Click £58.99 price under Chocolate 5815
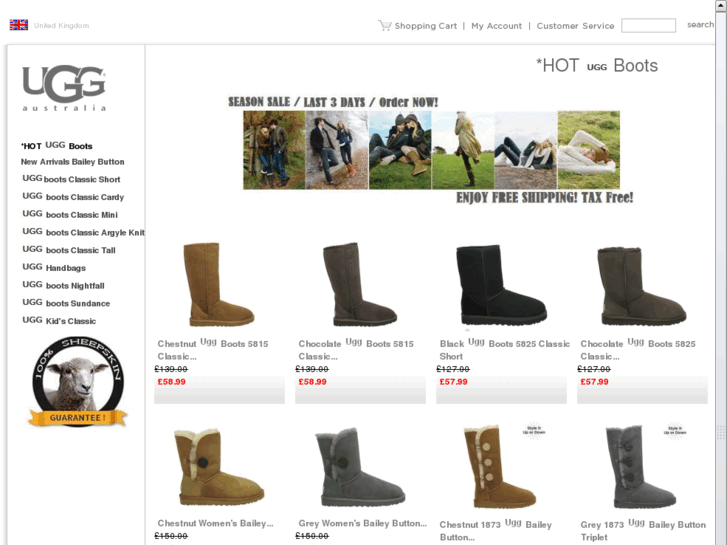Image resolution: width=727 pixels, height=545 pixels. tap(312, 382)
